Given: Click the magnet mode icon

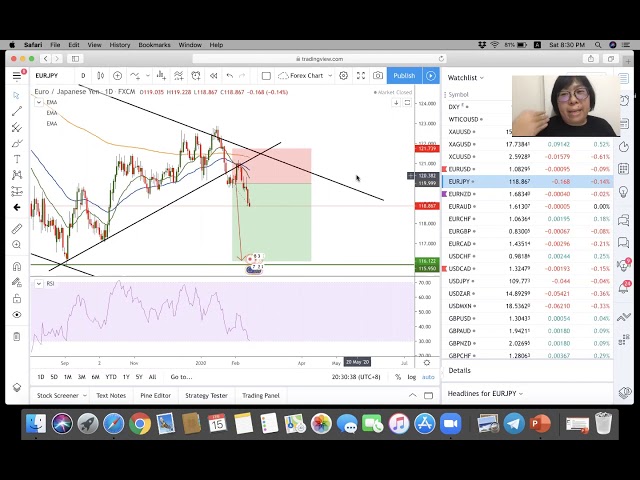Looking at the screenshot, I should click(x=17, y=266).
